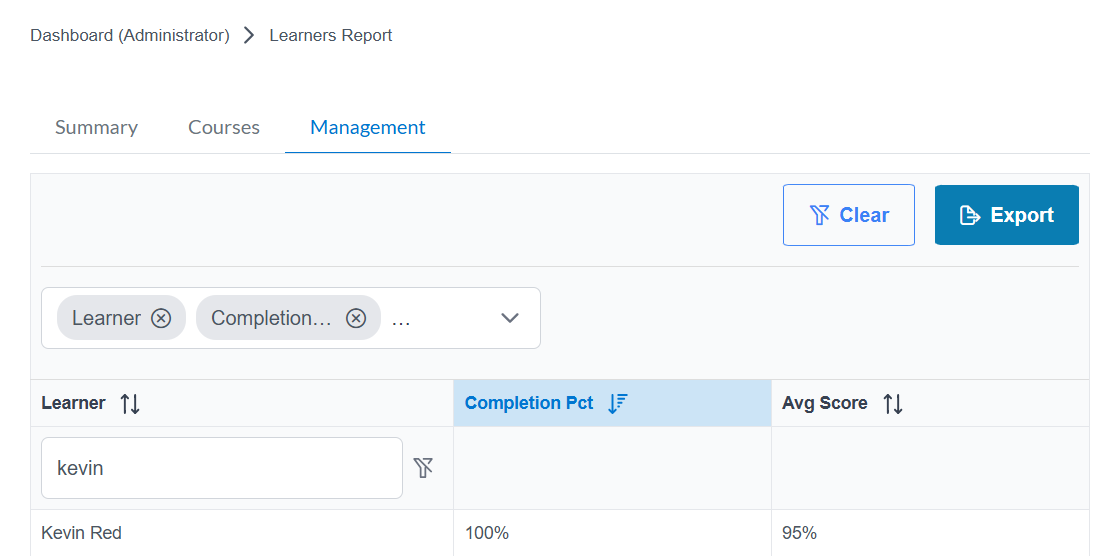Viewport: 1110px width, 556px height.
Task: Expand the column multiselect dropdown chevron
Action: coord(510,318)
